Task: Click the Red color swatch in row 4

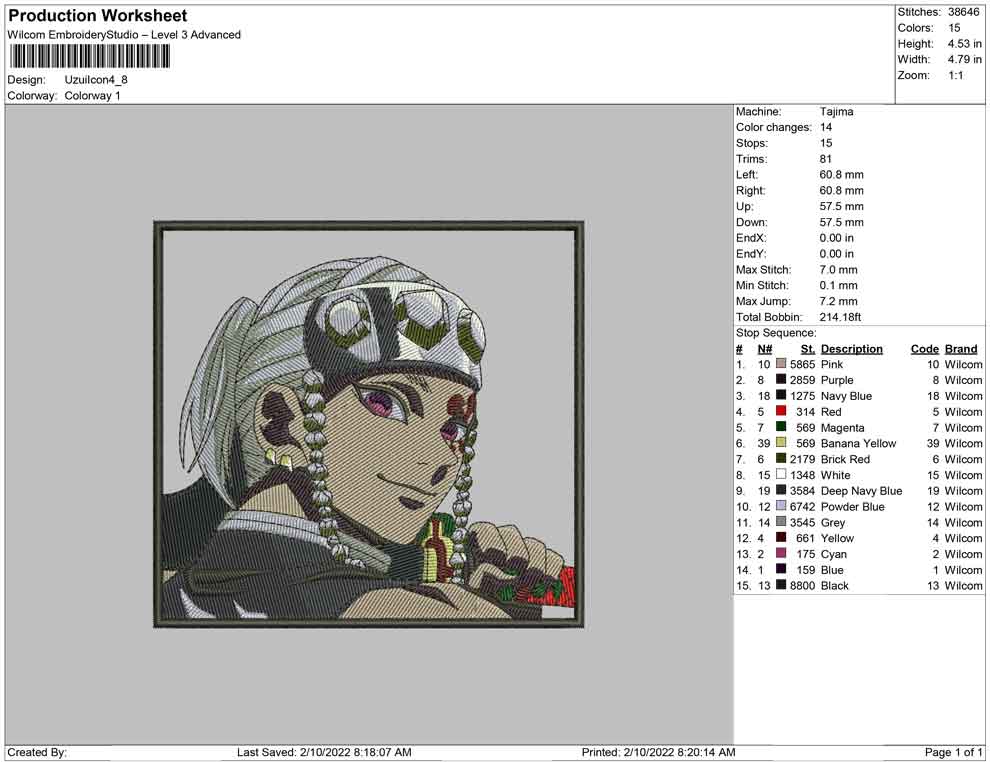Action: coord(781,411)
